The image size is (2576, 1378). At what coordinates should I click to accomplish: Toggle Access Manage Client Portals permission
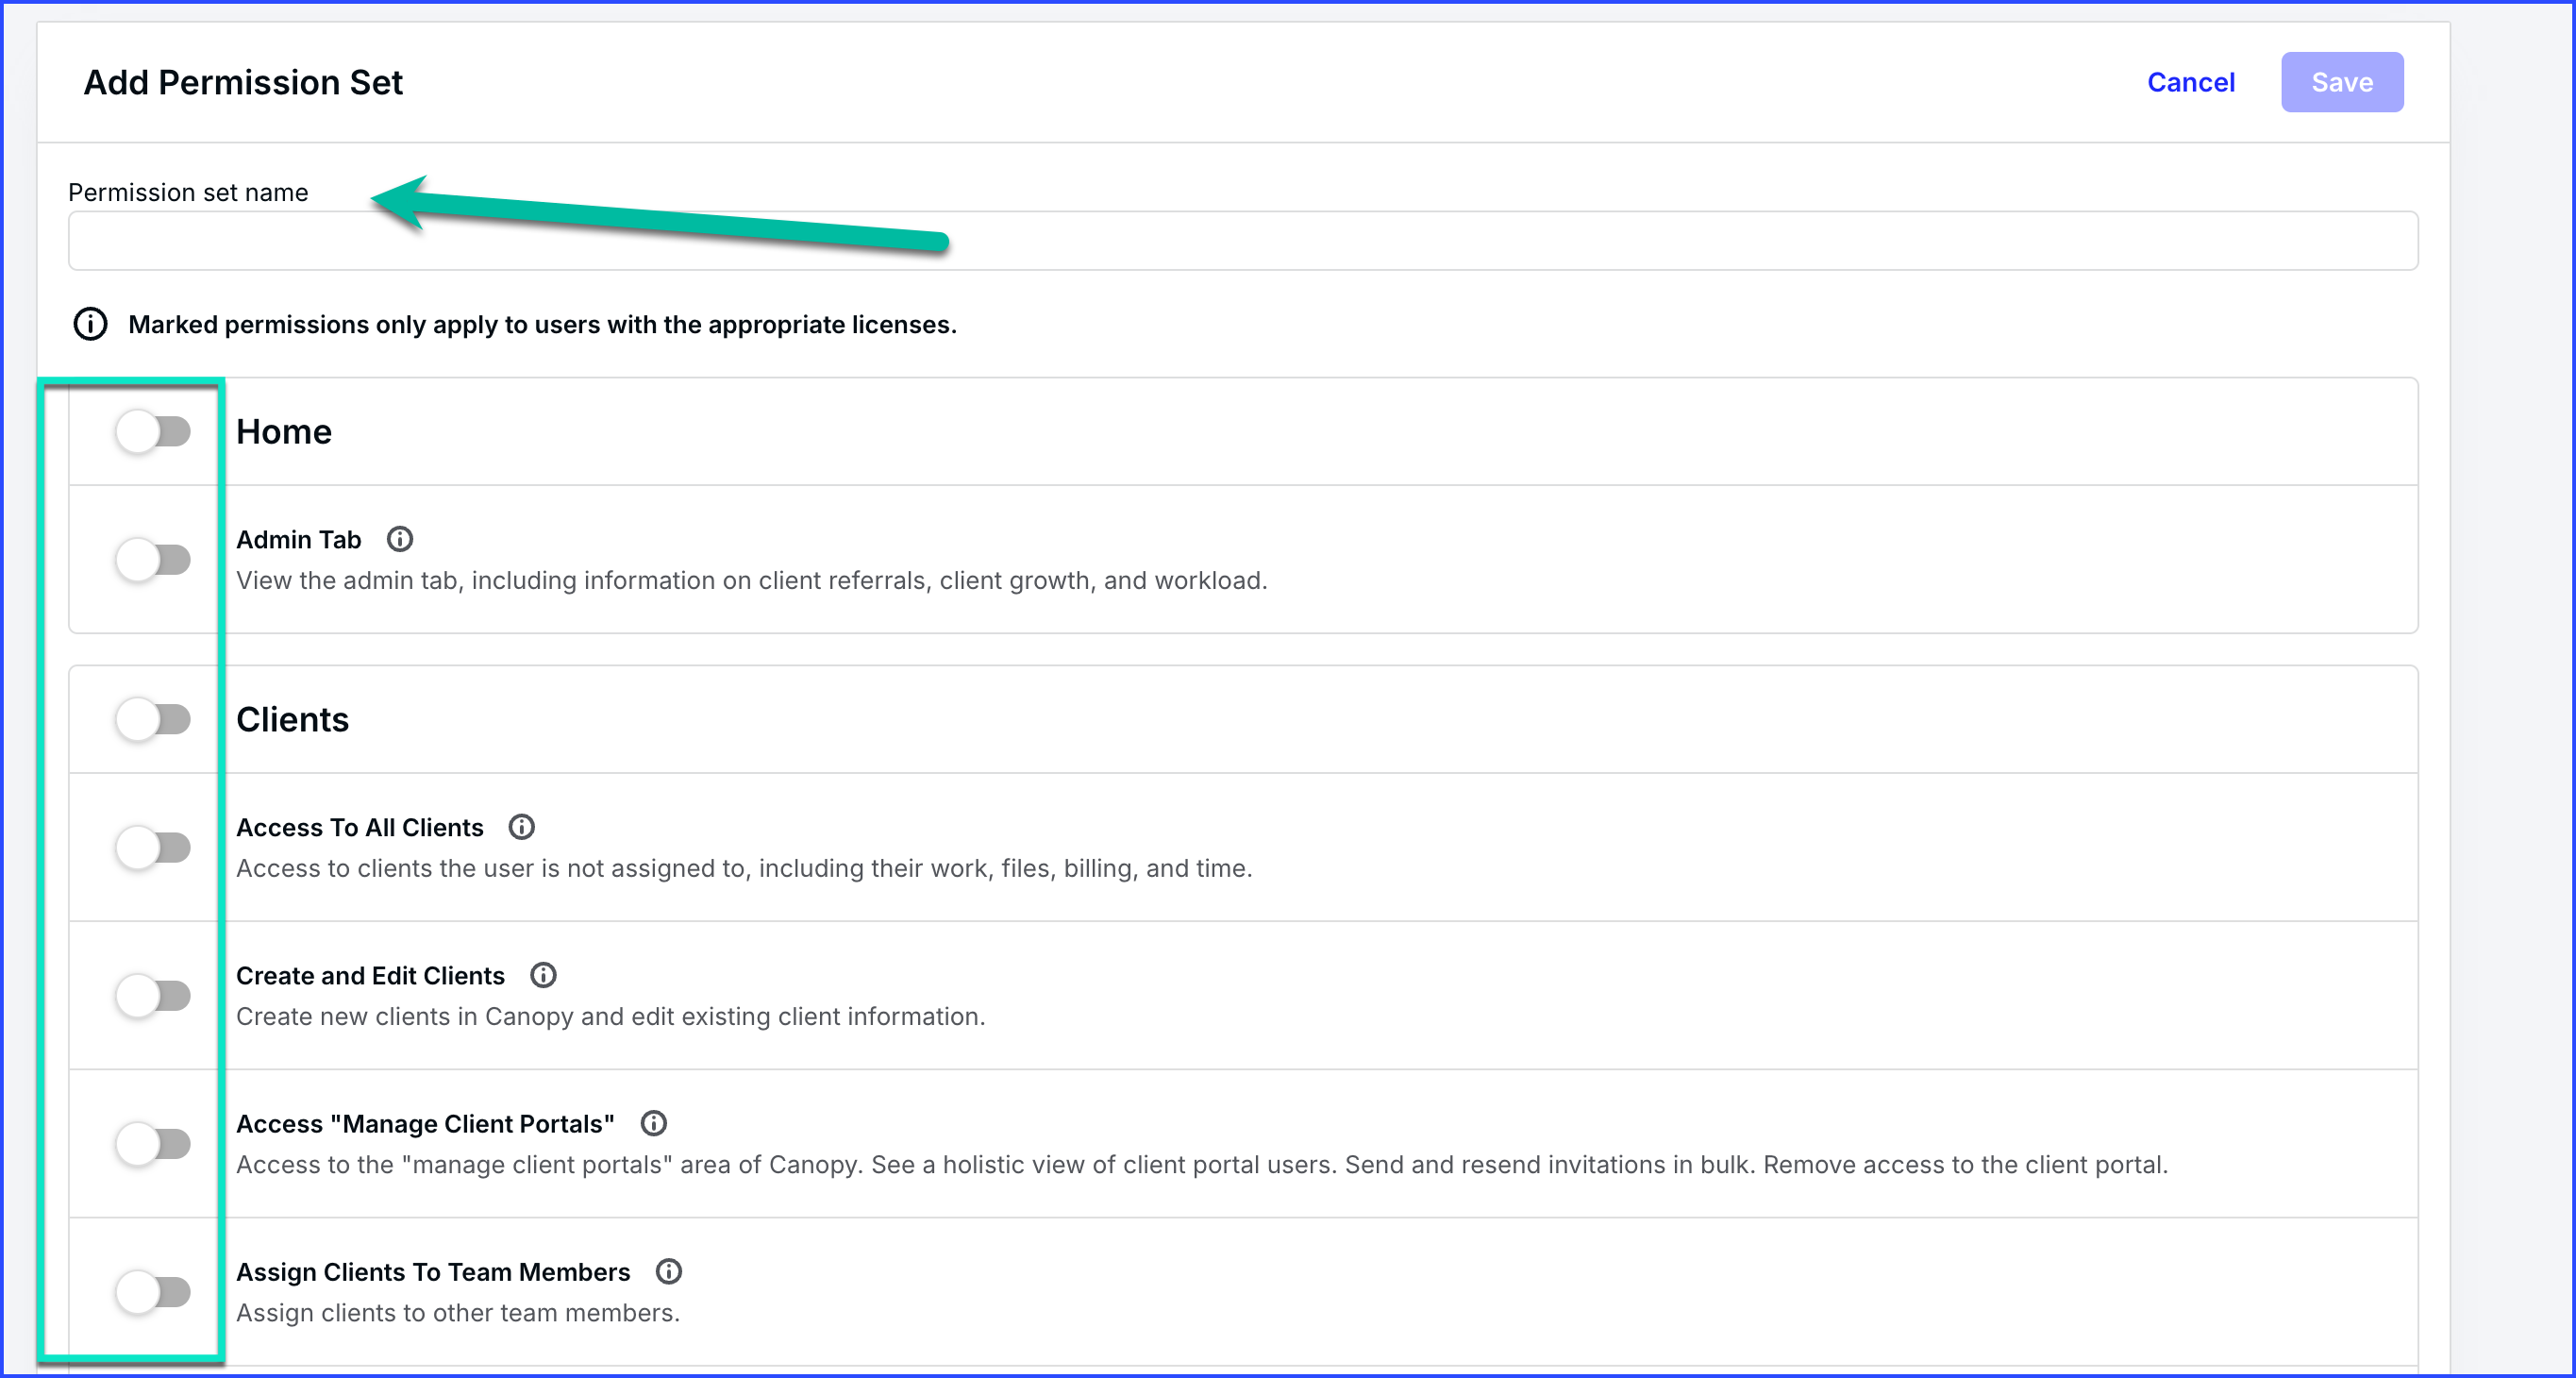tap(153, 1144)
